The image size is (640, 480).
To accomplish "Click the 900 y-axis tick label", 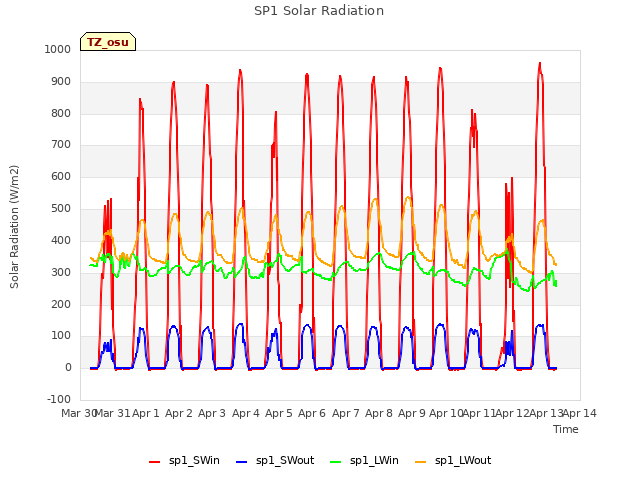I will pos(61,82).
